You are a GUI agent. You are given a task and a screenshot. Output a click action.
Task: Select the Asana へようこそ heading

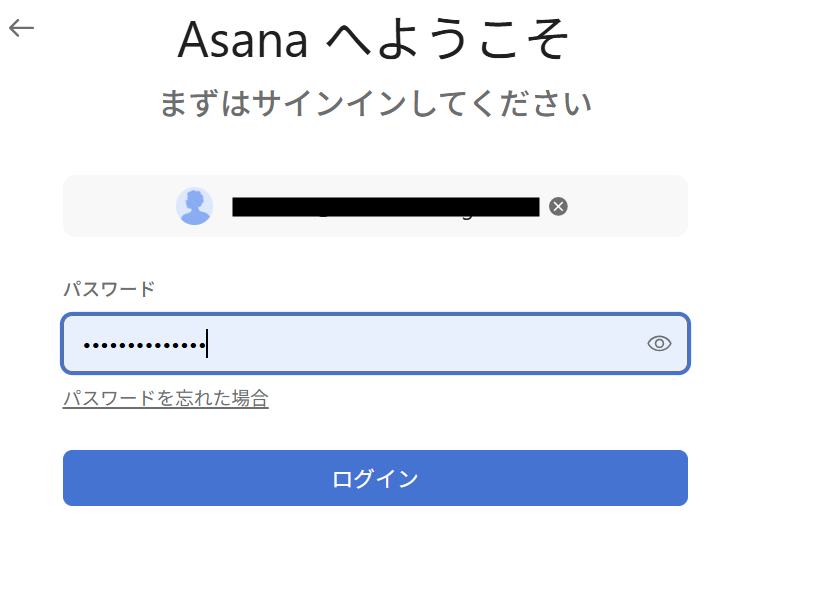pos(374,40)
